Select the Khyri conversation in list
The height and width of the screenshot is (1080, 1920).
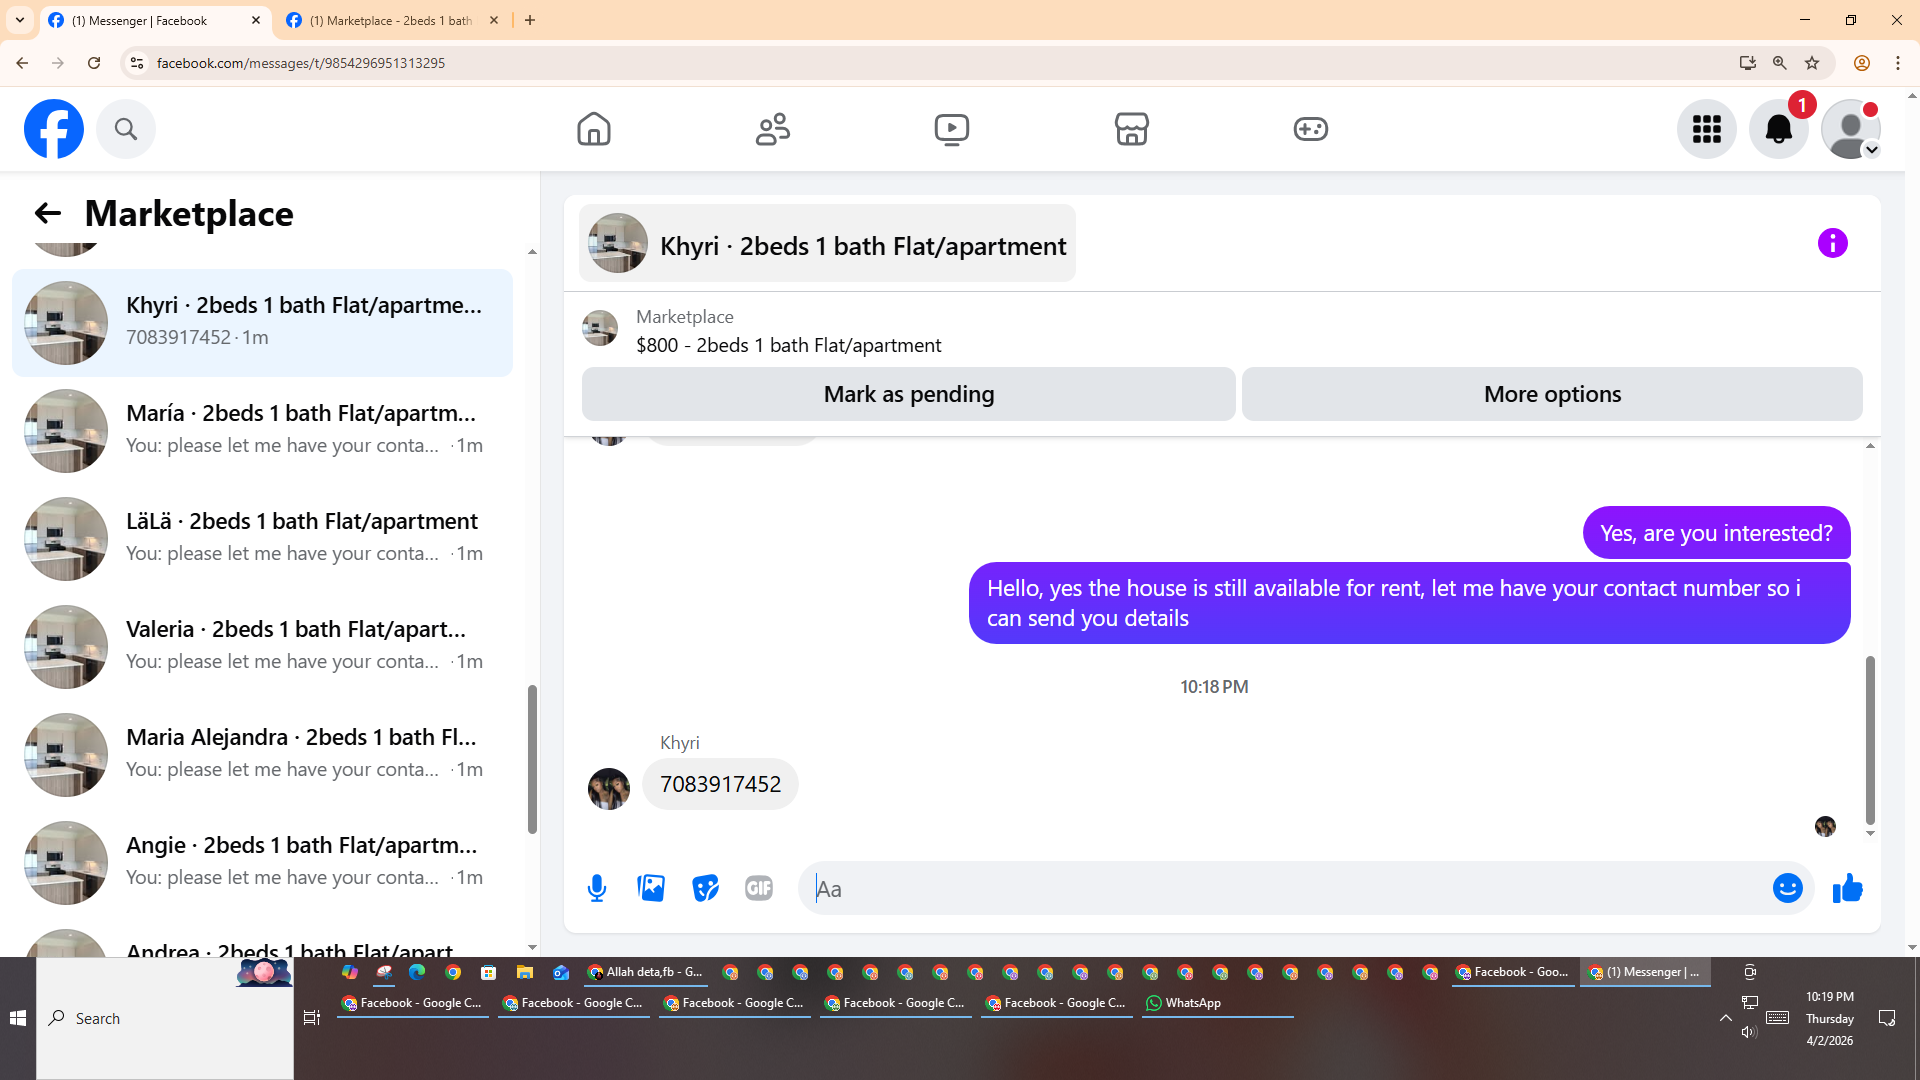click(x=262, y=322)
